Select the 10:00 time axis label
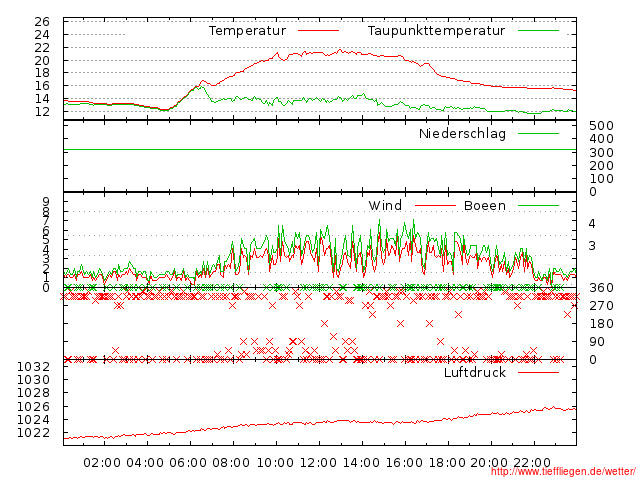640x480 pixels. [275, 463]
